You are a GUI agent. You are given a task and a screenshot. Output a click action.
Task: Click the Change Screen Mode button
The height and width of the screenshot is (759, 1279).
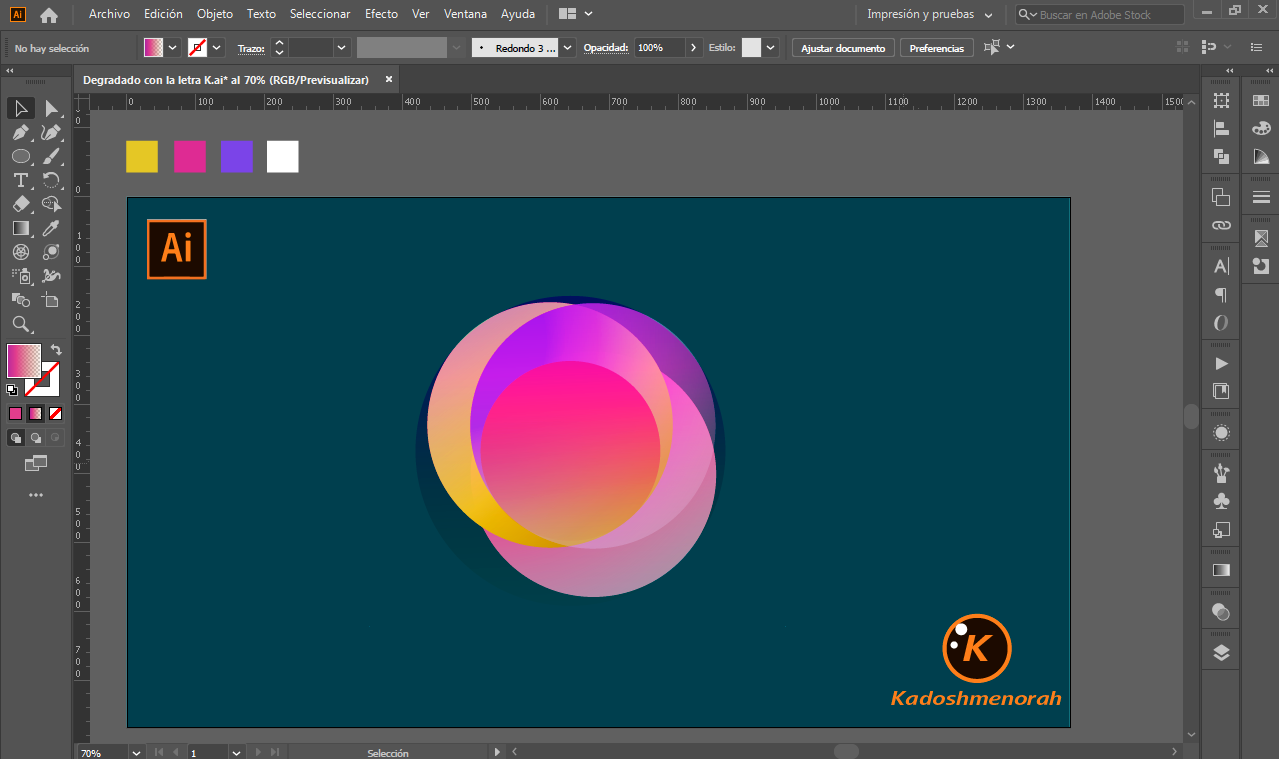(x=36, y=463)
